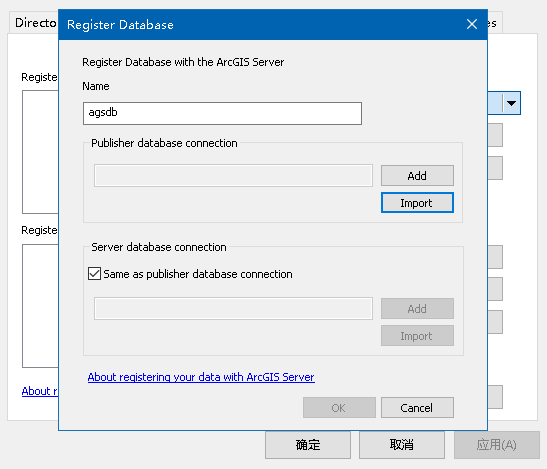
Task: Click Import in Publisher database connection
Action: click(417, 203)
